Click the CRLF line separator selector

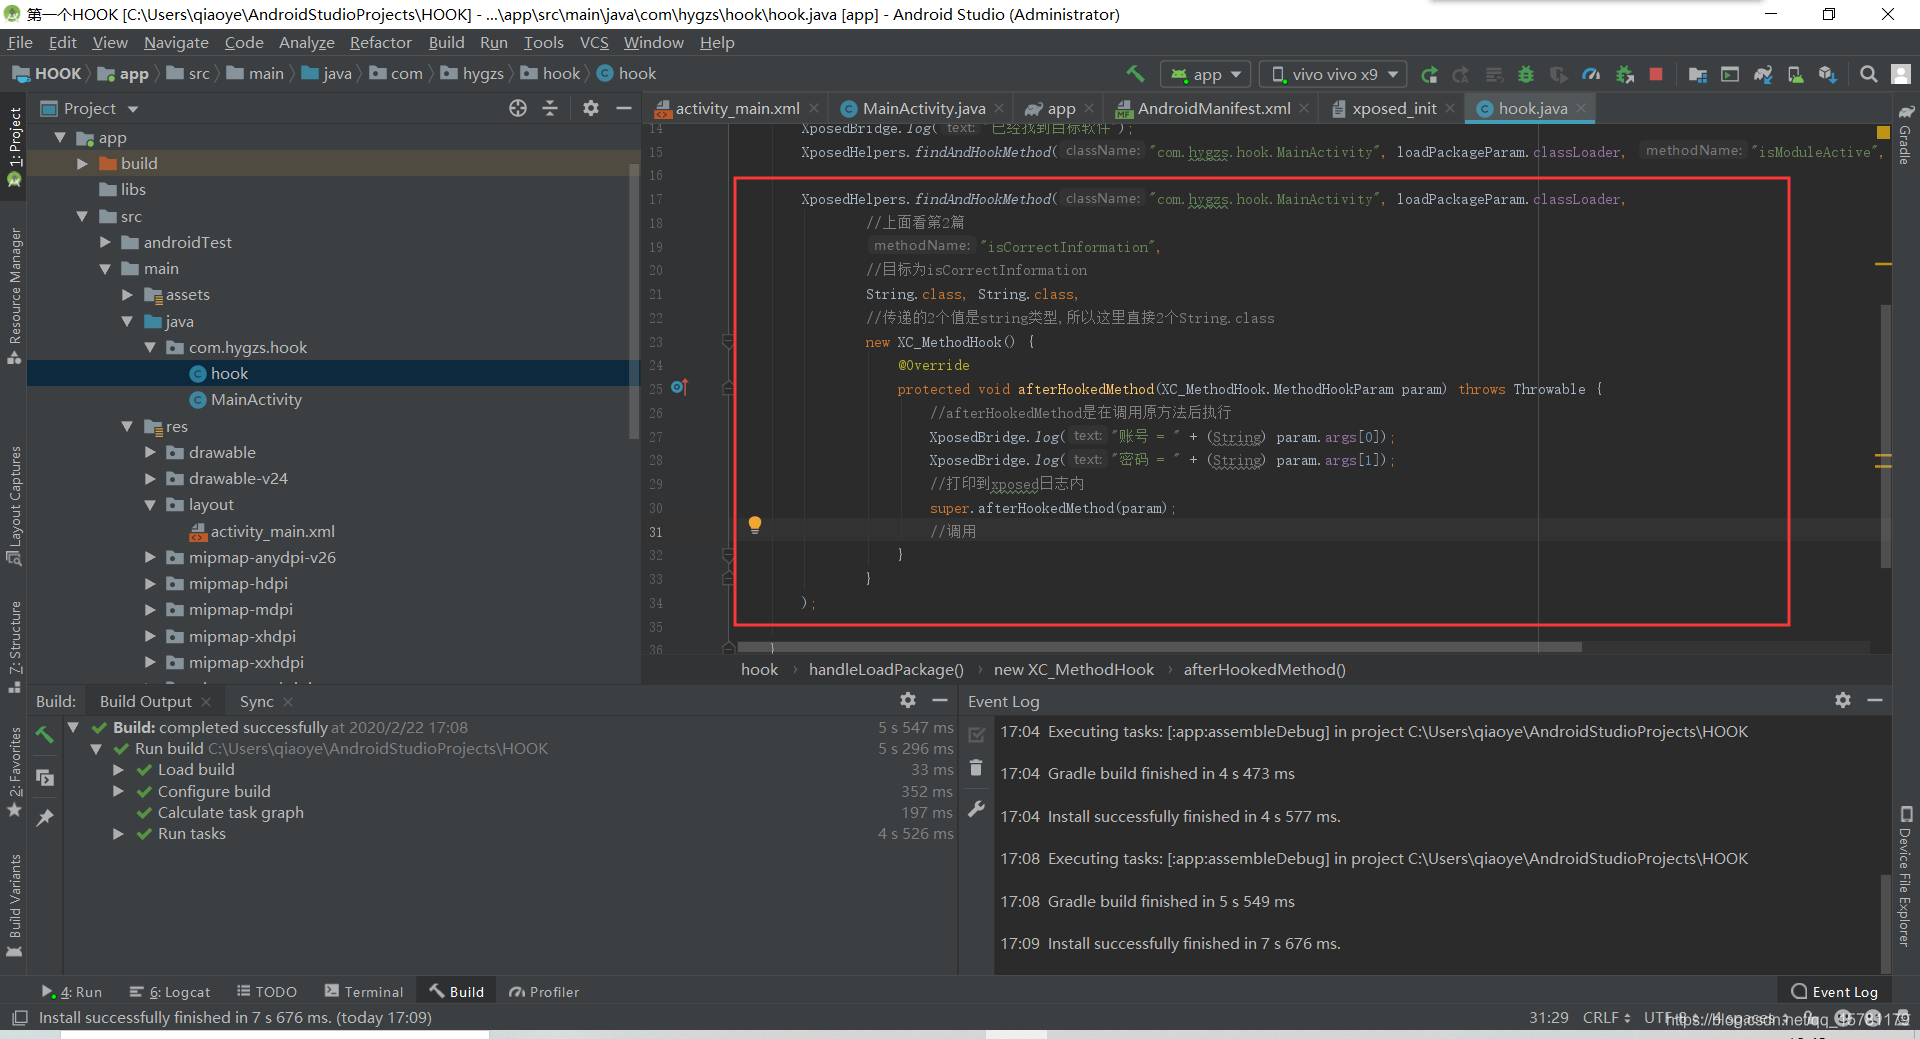1606,1017
